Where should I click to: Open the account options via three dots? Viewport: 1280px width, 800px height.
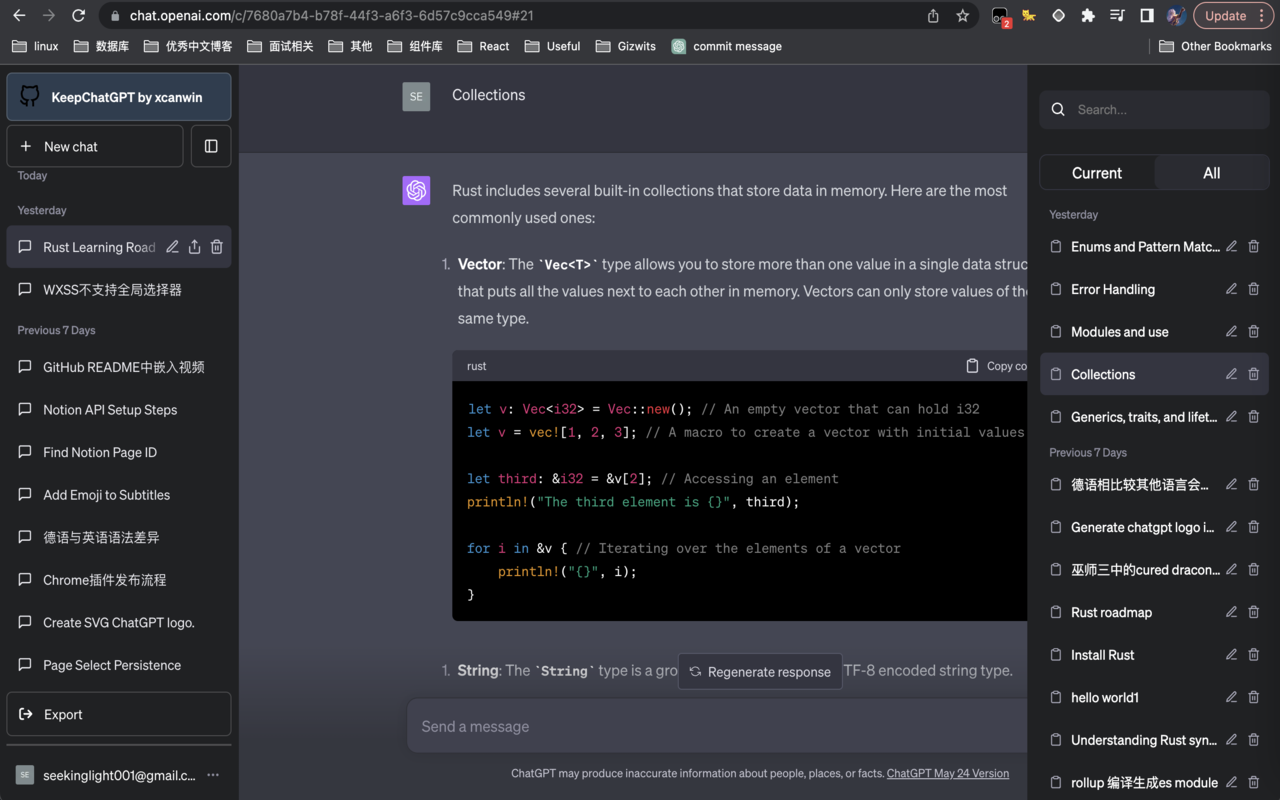(x=212, y=775)
